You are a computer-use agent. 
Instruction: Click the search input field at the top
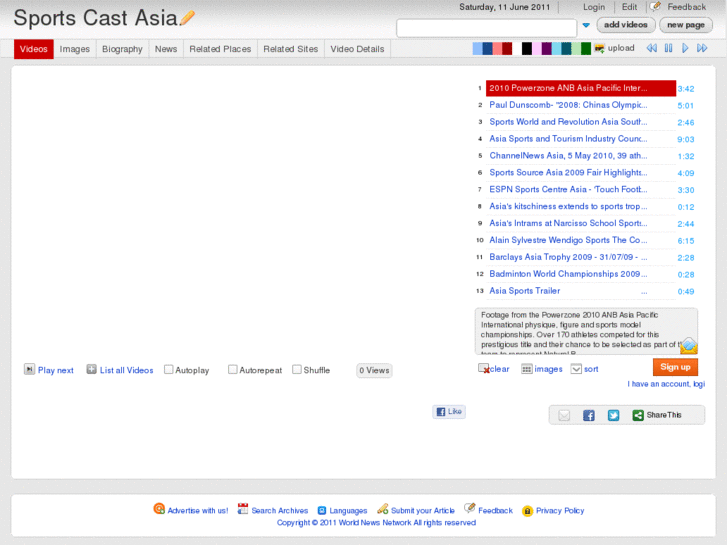[x=486, y=27]
